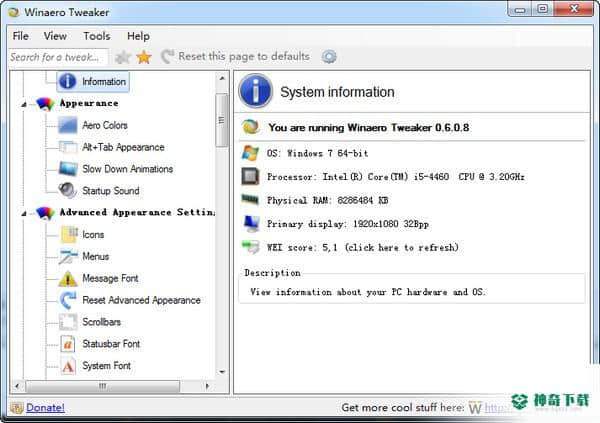This screenshot has width=600, height=423.
Task: Click the WEI score icon
Action: 251,247
